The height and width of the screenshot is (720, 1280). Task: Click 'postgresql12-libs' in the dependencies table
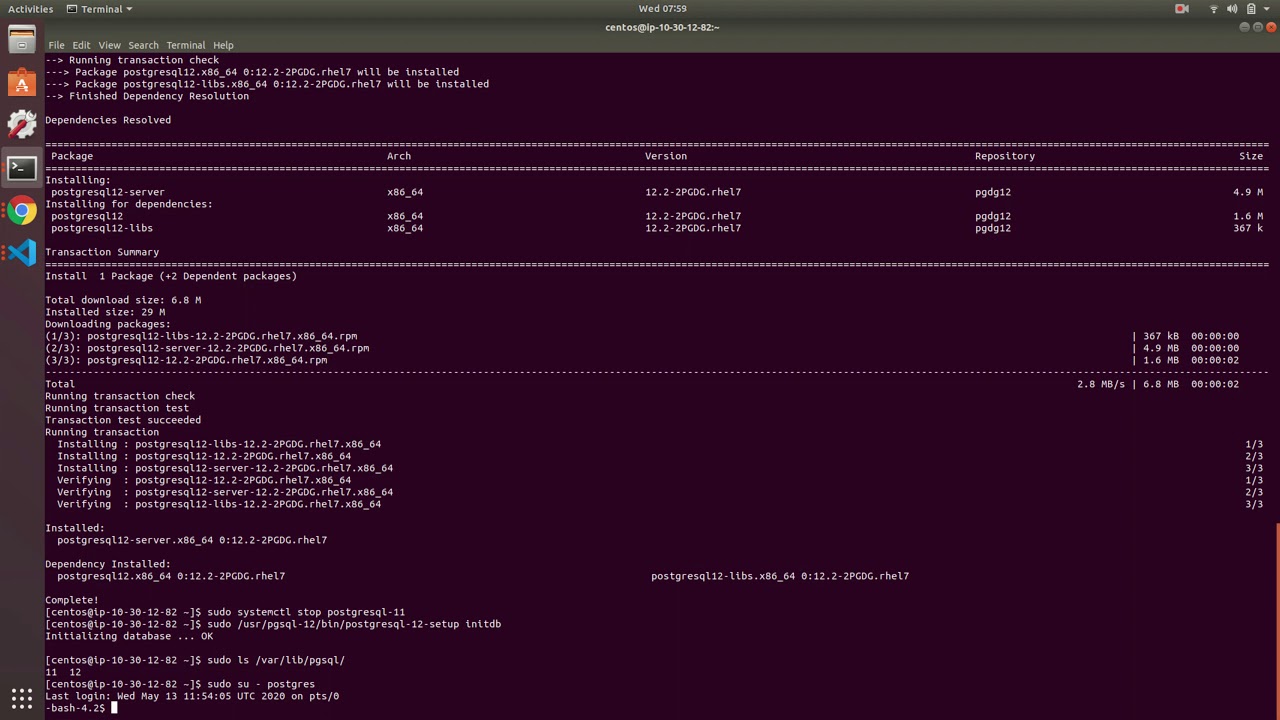click(x=102, y=228)
